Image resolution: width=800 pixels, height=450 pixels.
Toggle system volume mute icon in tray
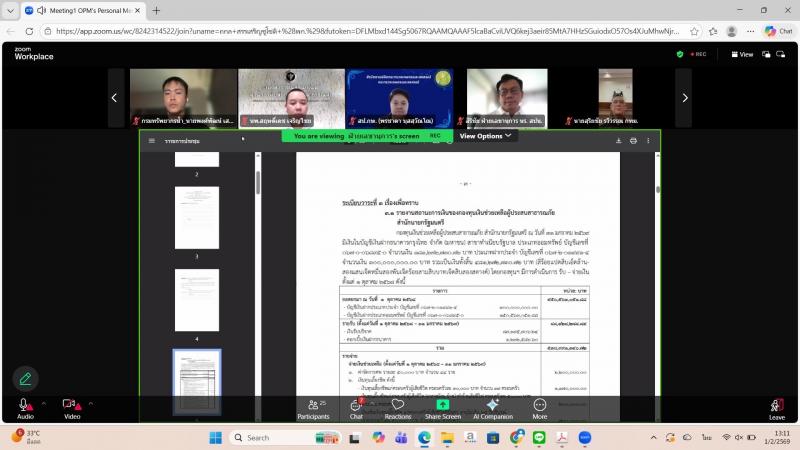[x=739, y=437]
